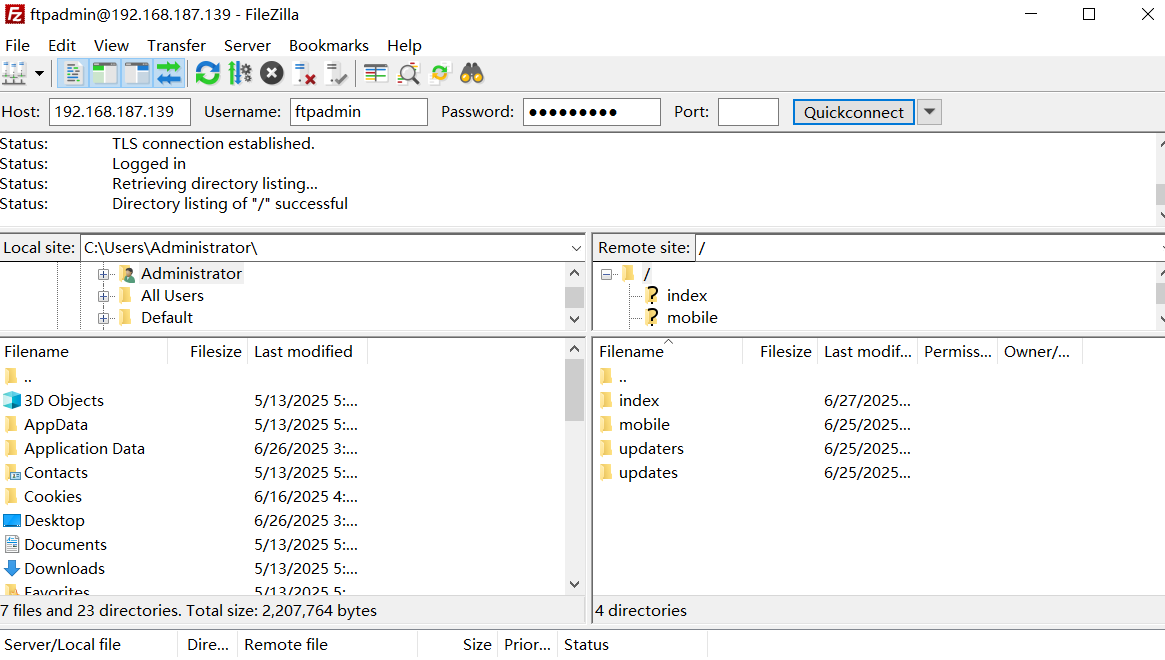Open the Bookmarks menu
The image size is (1165, 660).
[328, 45]
